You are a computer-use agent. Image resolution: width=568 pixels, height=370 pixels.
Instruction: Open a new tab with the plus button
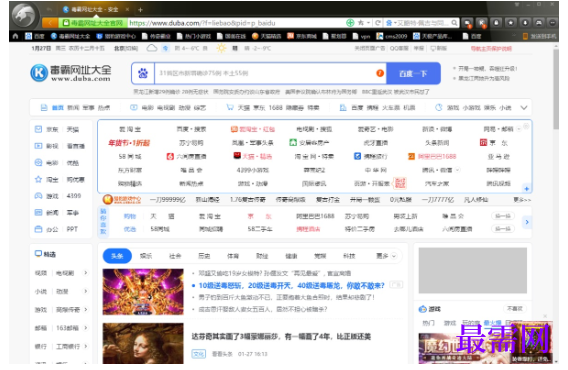140,9
